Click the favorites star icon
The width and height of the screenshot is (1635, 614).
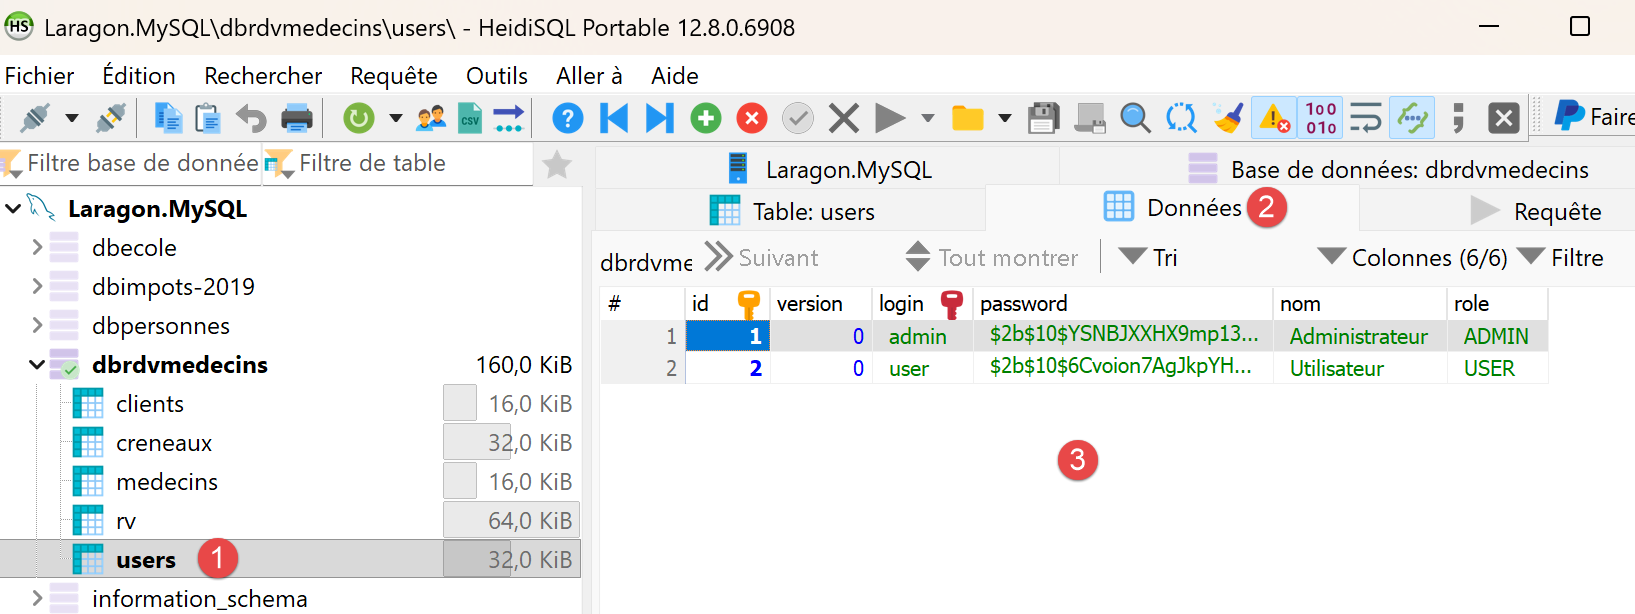557,164
